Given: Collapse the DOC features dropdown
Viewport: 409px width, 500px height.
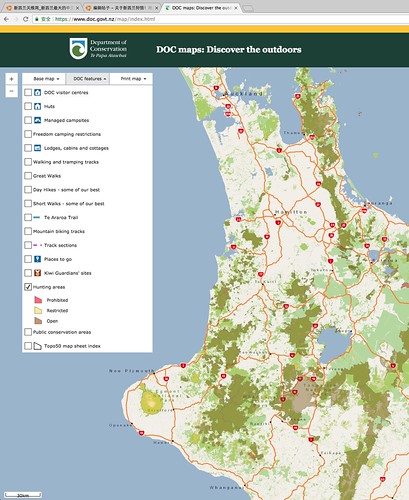Looking at the screenshot, I should coord(88,79).
